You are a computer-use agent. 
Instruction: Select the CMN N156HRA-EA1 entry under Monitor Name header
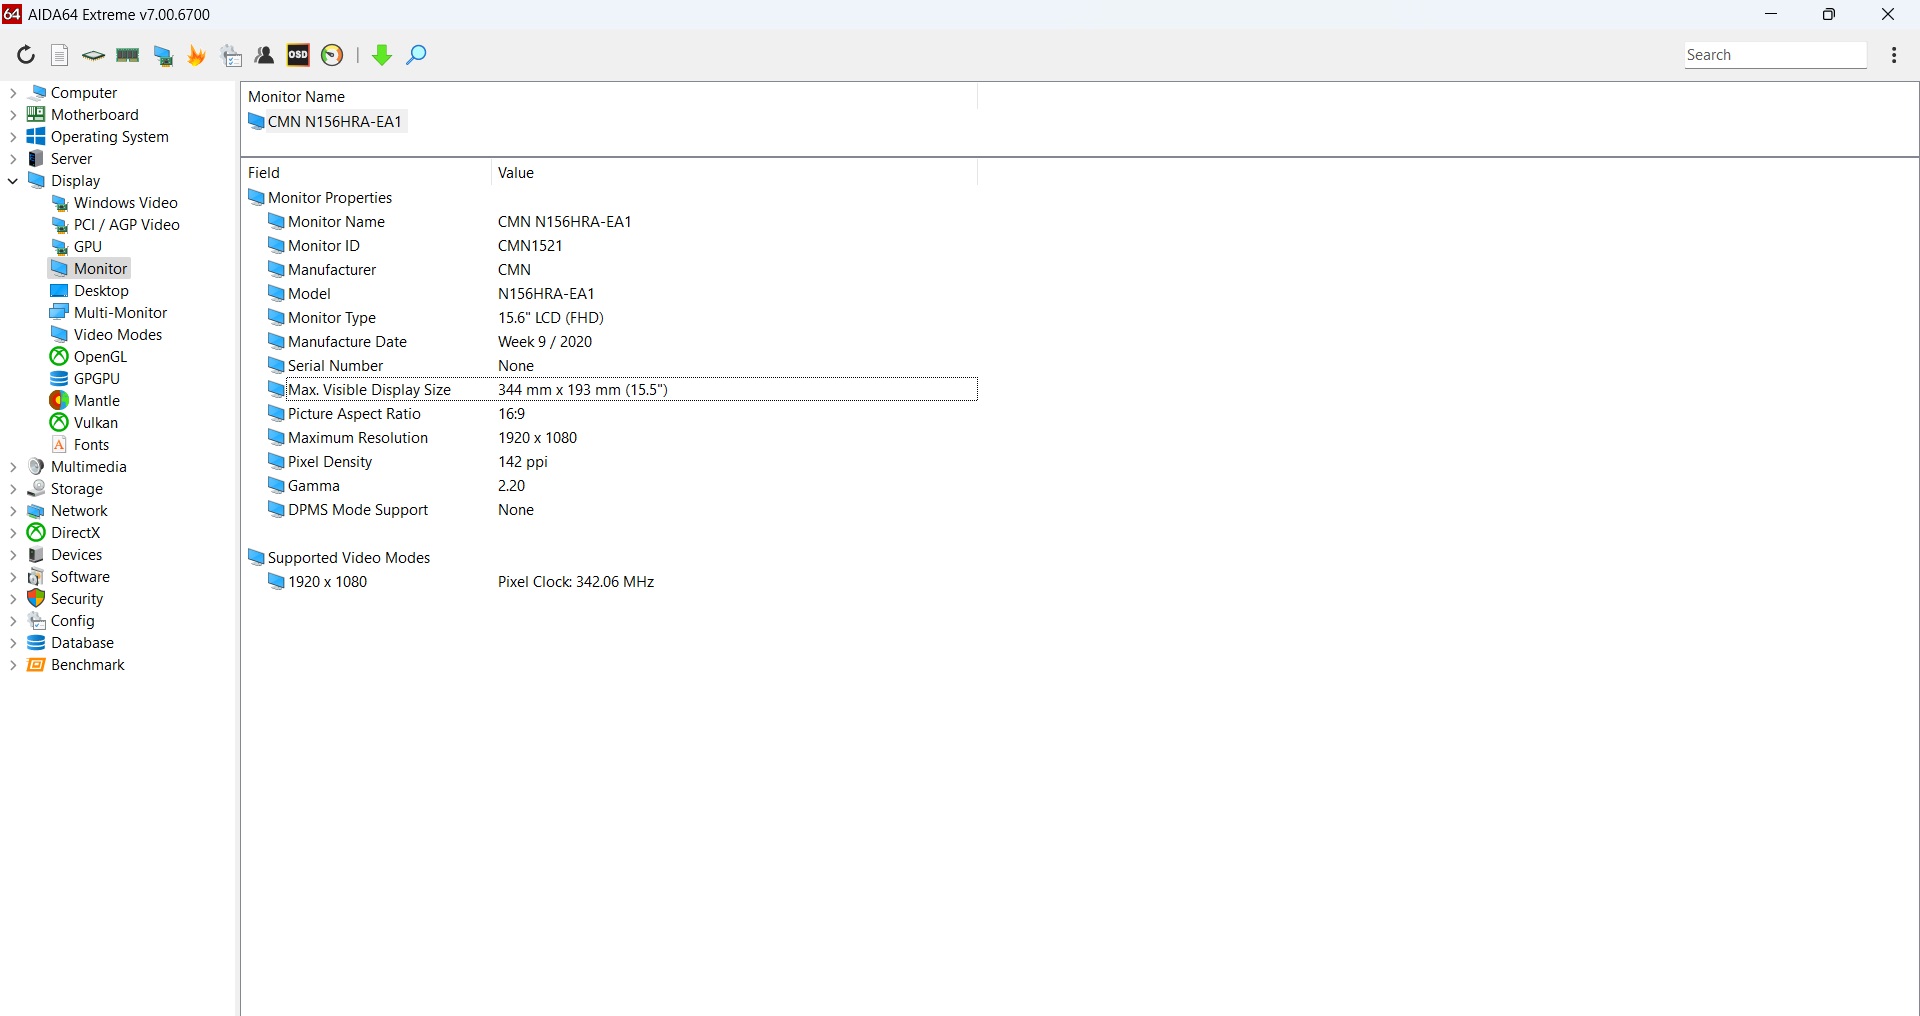(x=326, y=122)
